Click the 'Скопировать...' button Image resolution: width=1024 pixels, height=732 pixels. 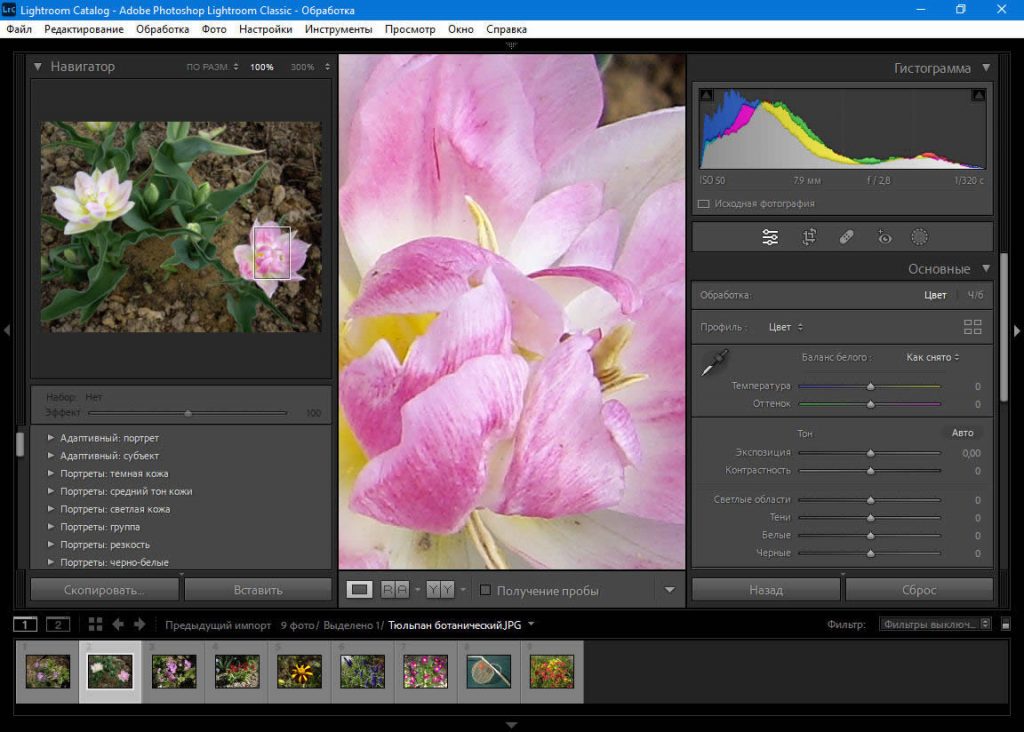pyautogui.click(x=105, y=590)
